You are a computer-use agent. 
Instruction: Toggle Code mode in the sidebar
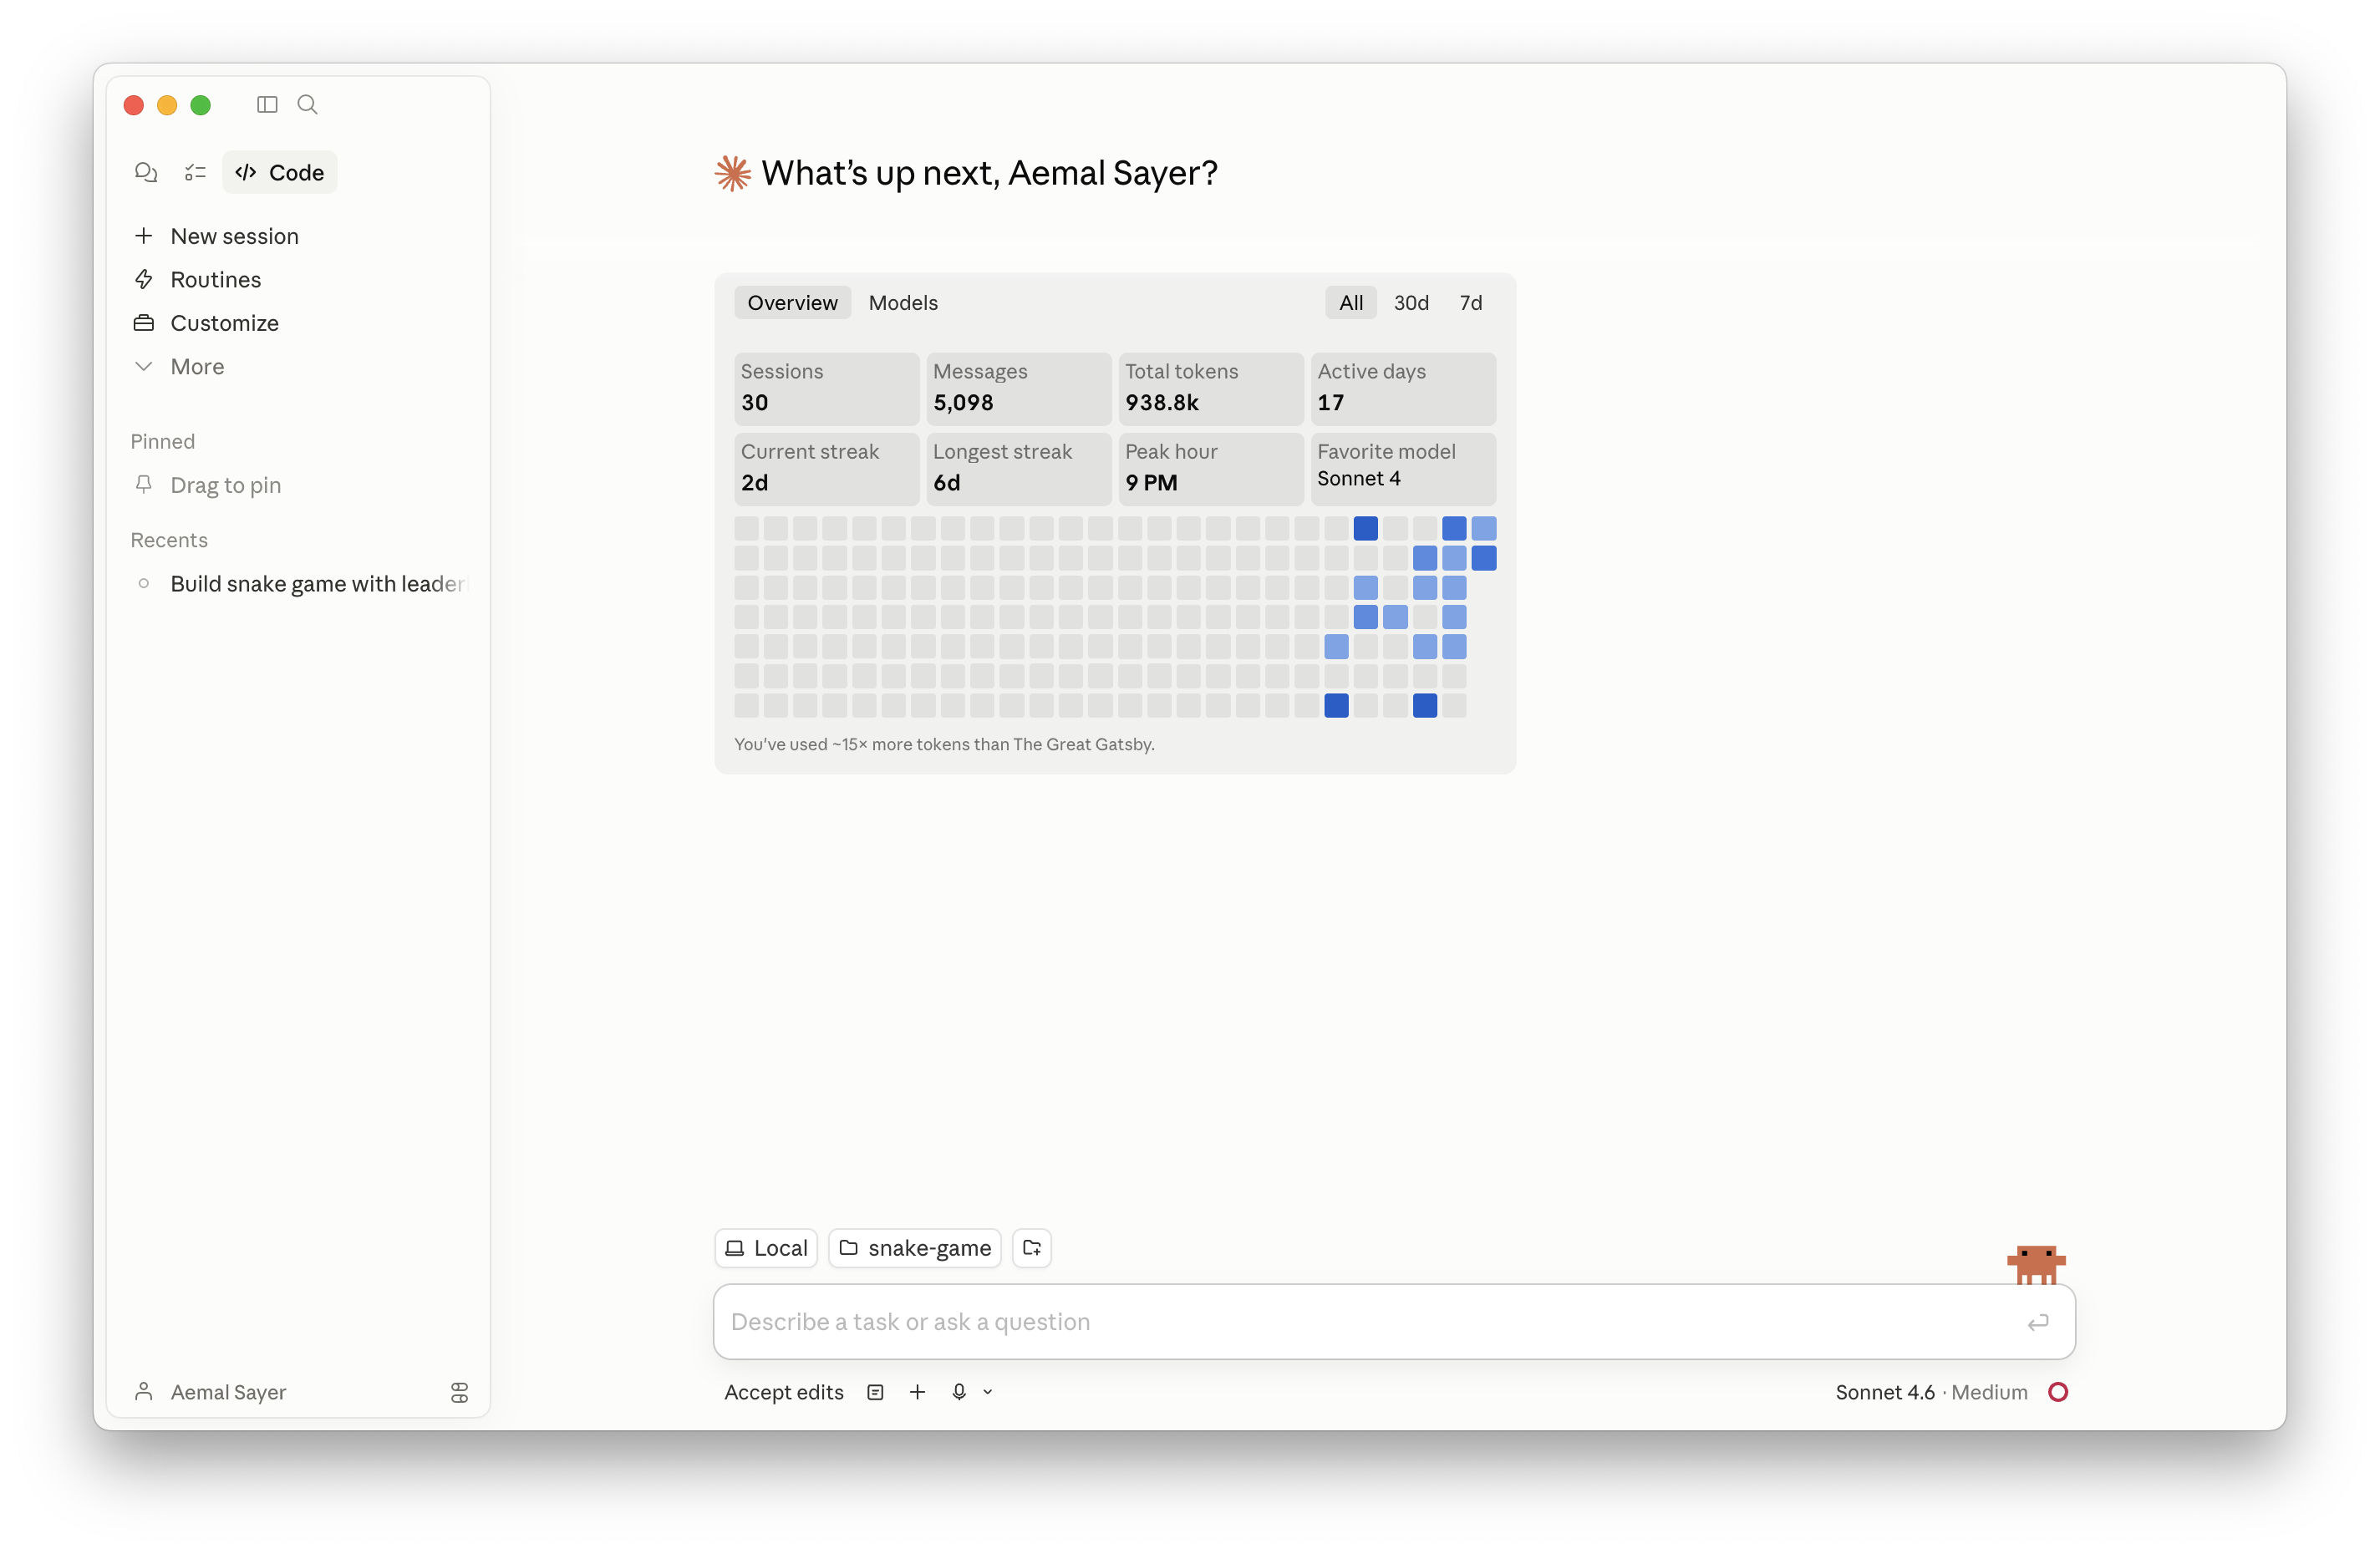[279, 171]
